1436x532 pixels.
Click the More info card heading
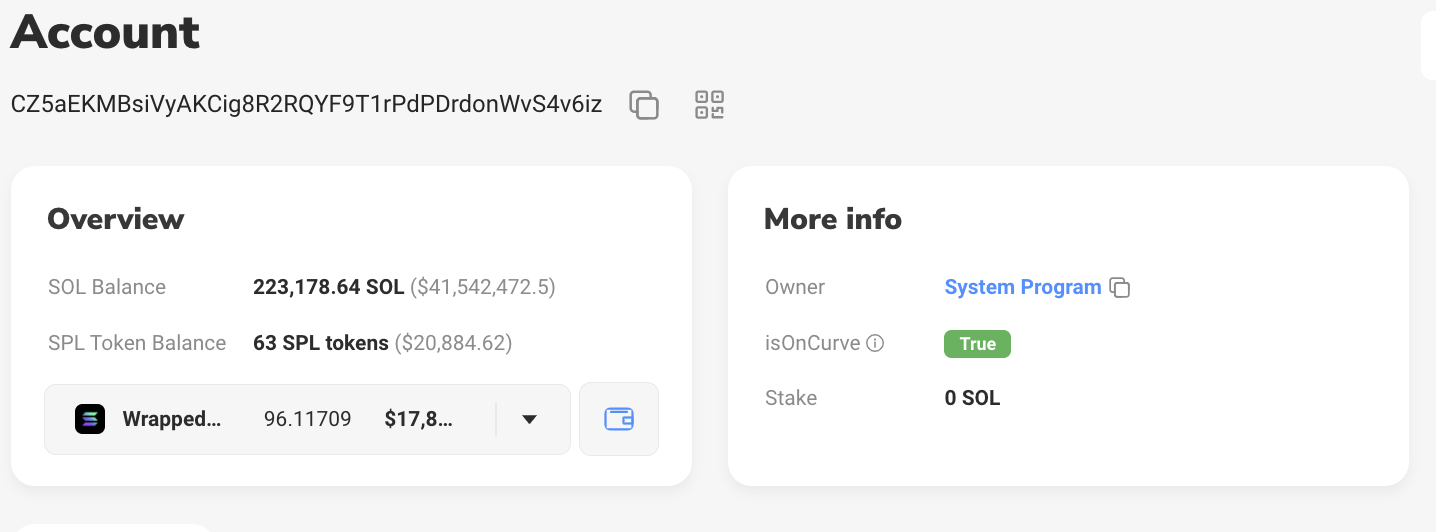point(833,219)
